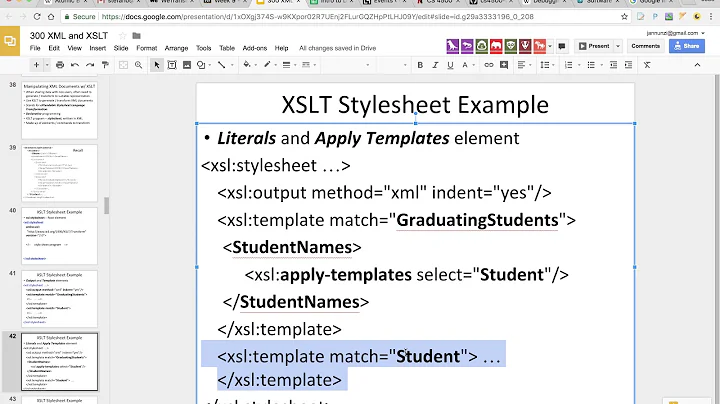Expand the shape tool dropdown arrow

pos(210,65)
